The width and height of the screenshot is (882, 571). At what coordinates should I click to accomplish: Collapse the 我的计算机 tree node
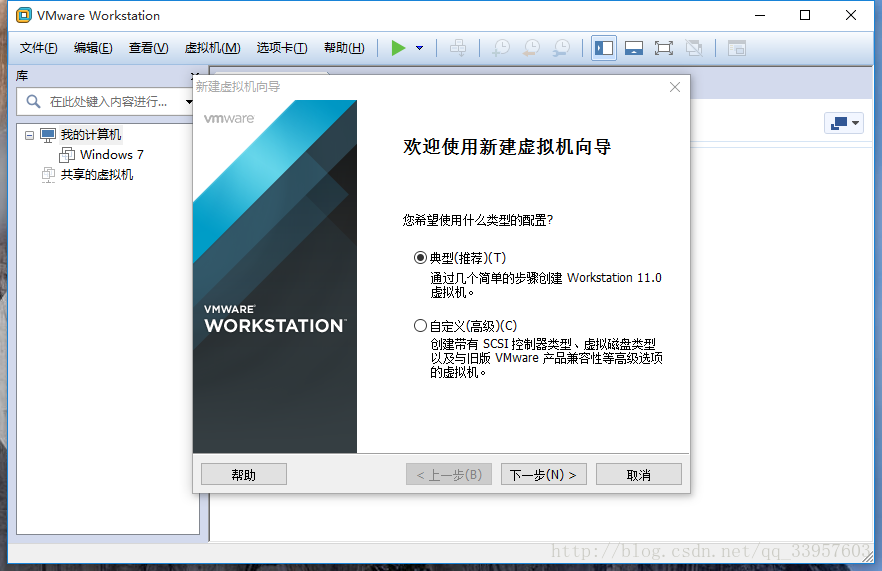29,136
